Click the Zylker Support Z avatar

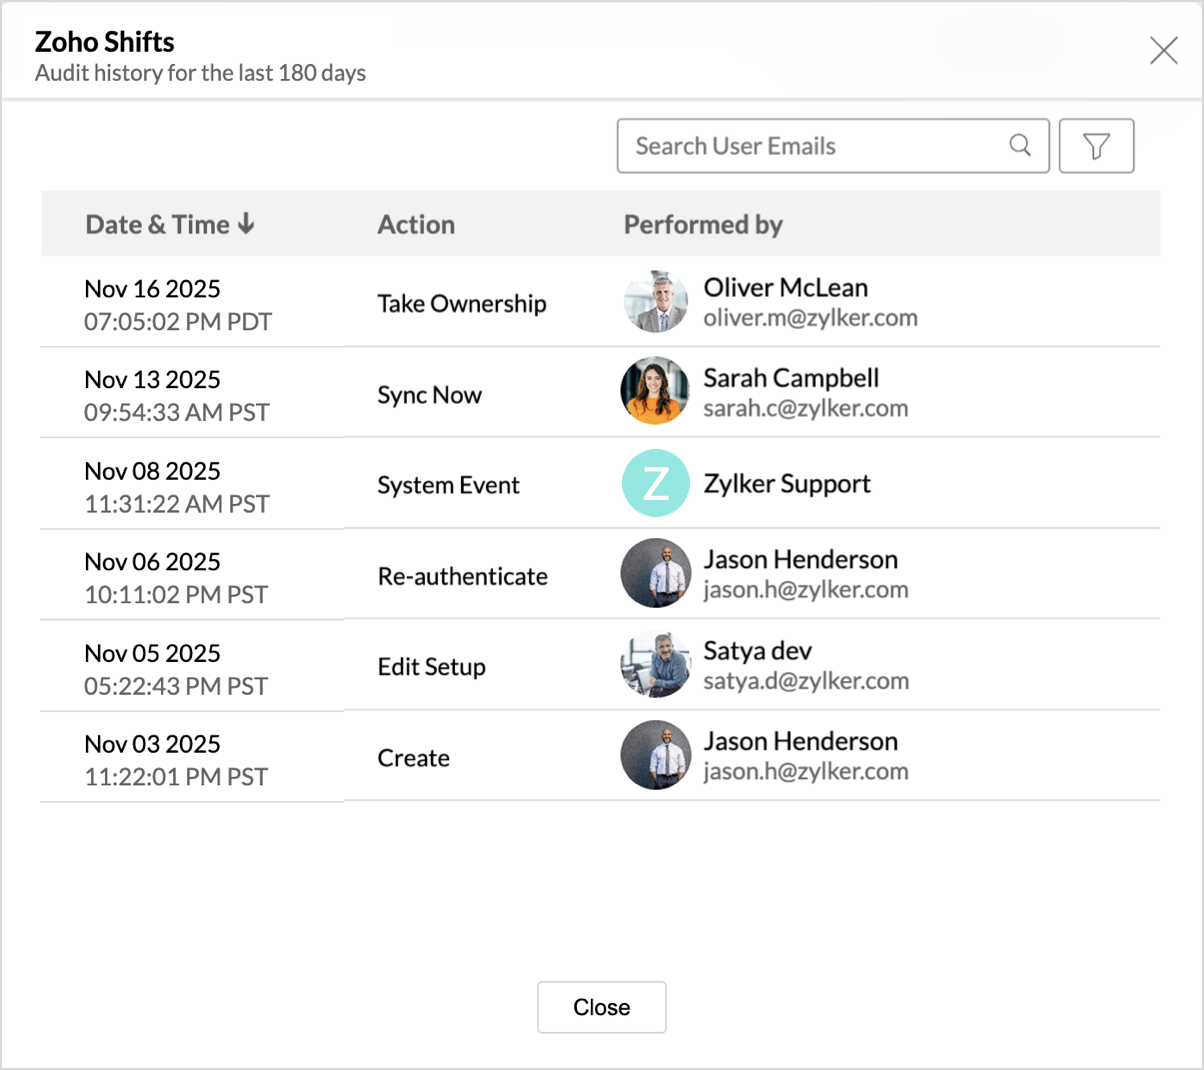coord(656,484)
